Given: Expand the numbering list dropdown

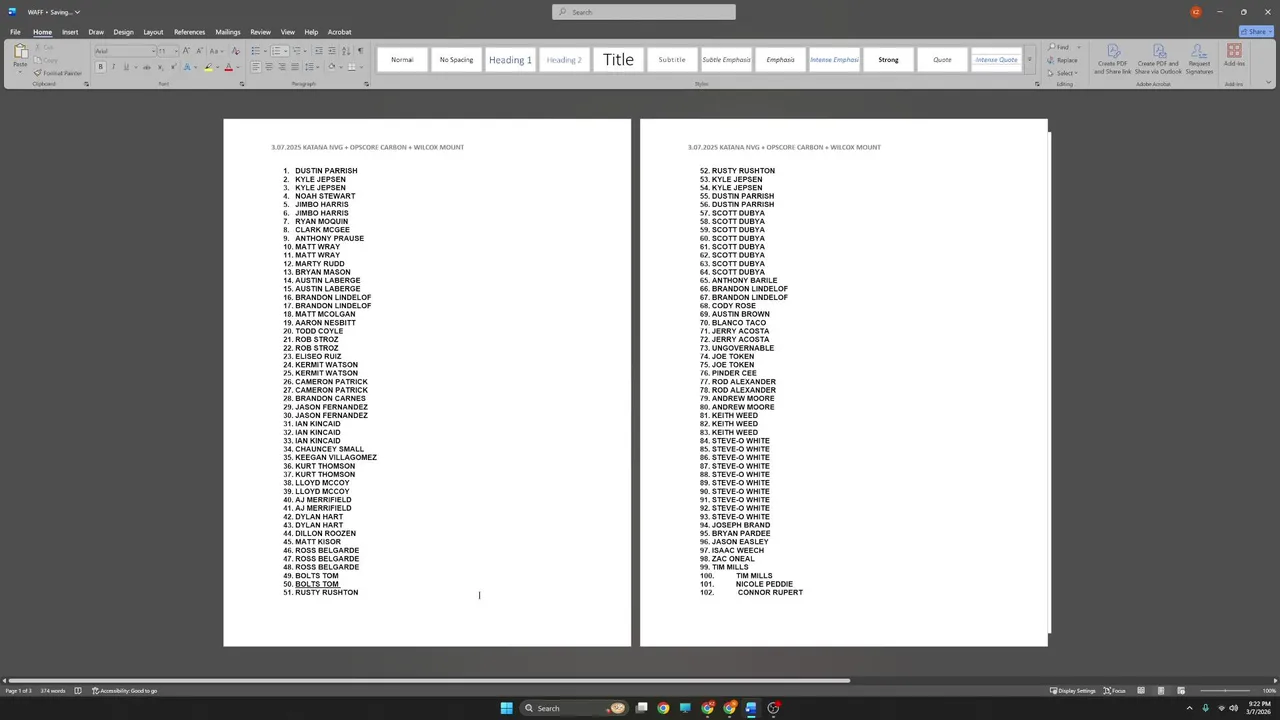Looking at the screenshot, I should point(285,51).
